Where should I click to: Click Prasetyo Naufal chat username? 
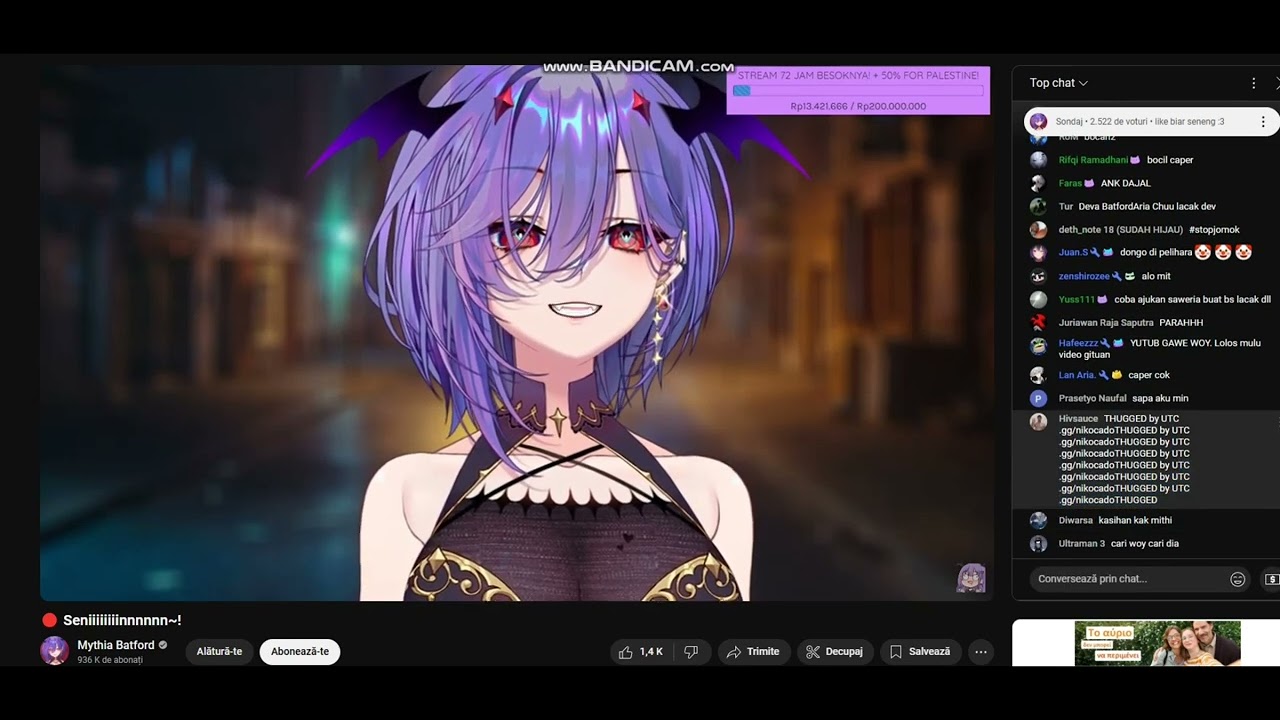(x=1092, y=398)
